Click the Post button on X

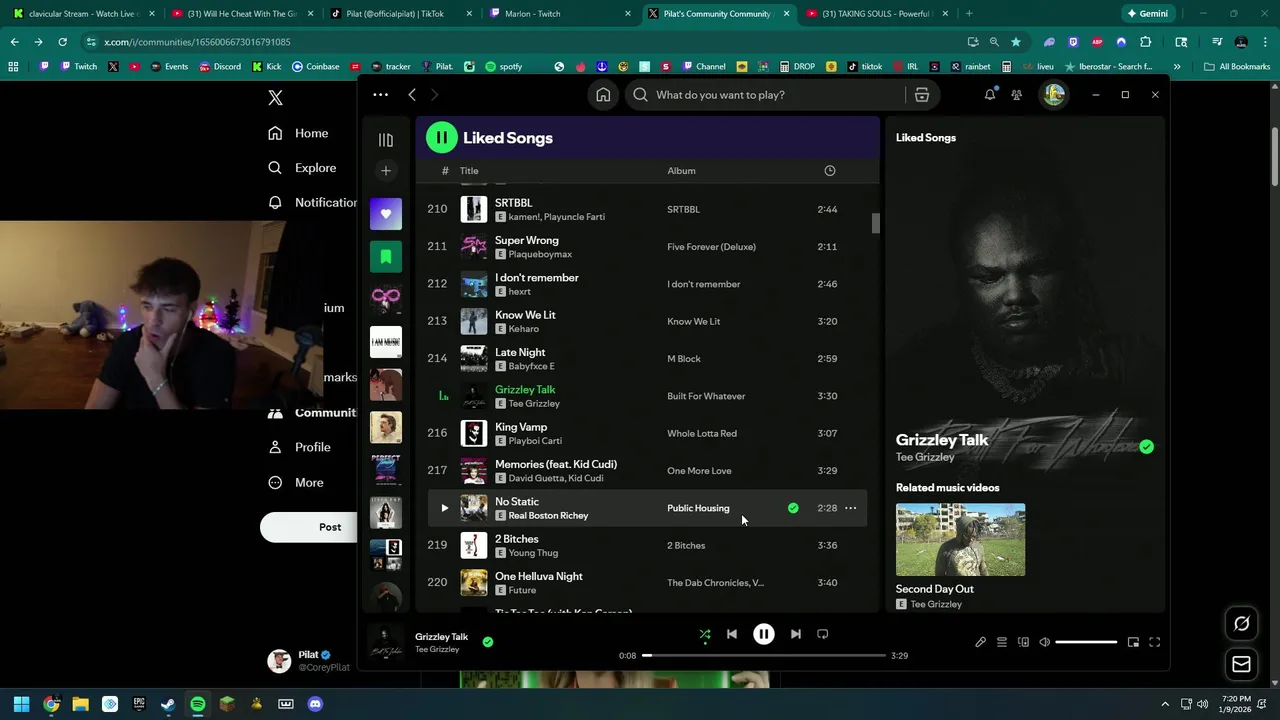[310, 527]
